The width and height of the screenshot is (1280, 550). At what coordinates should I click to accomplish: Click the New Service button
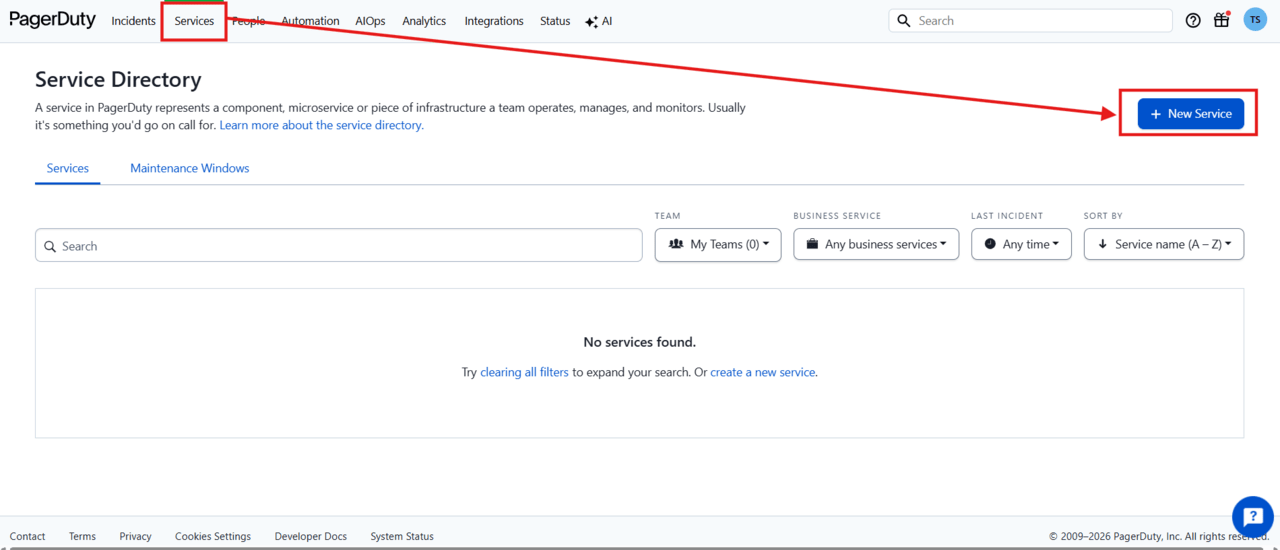[x=1190, y=114]
